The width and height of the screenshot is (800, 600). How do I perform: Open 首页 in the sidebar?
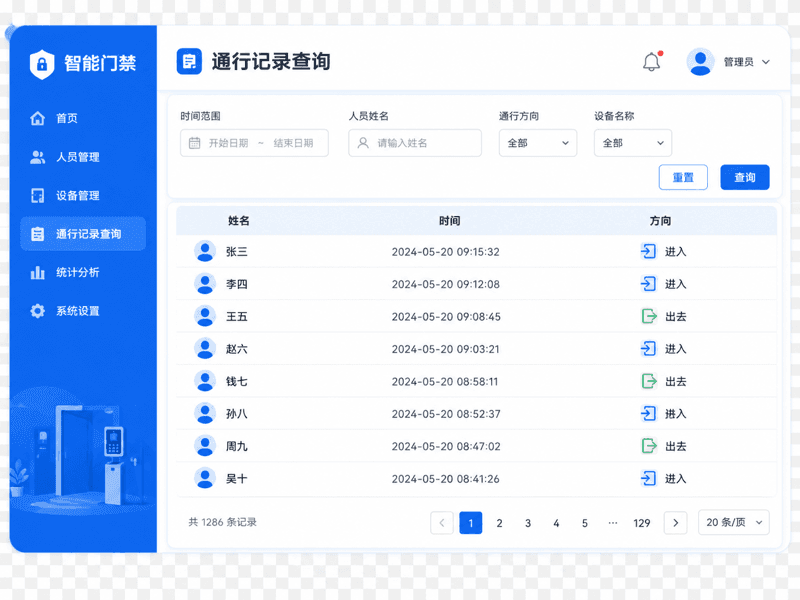(83, 118)
